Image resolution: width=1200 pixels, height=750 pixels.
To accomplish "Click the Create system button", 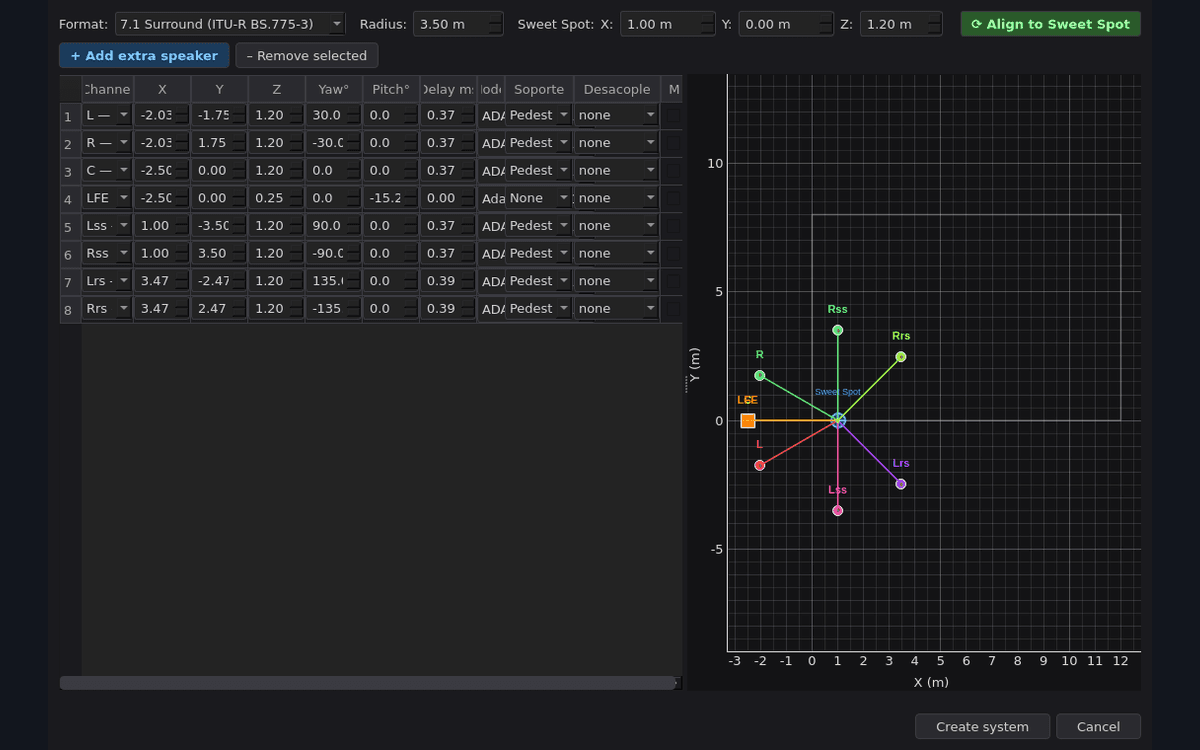I will [x=982, y=727].
